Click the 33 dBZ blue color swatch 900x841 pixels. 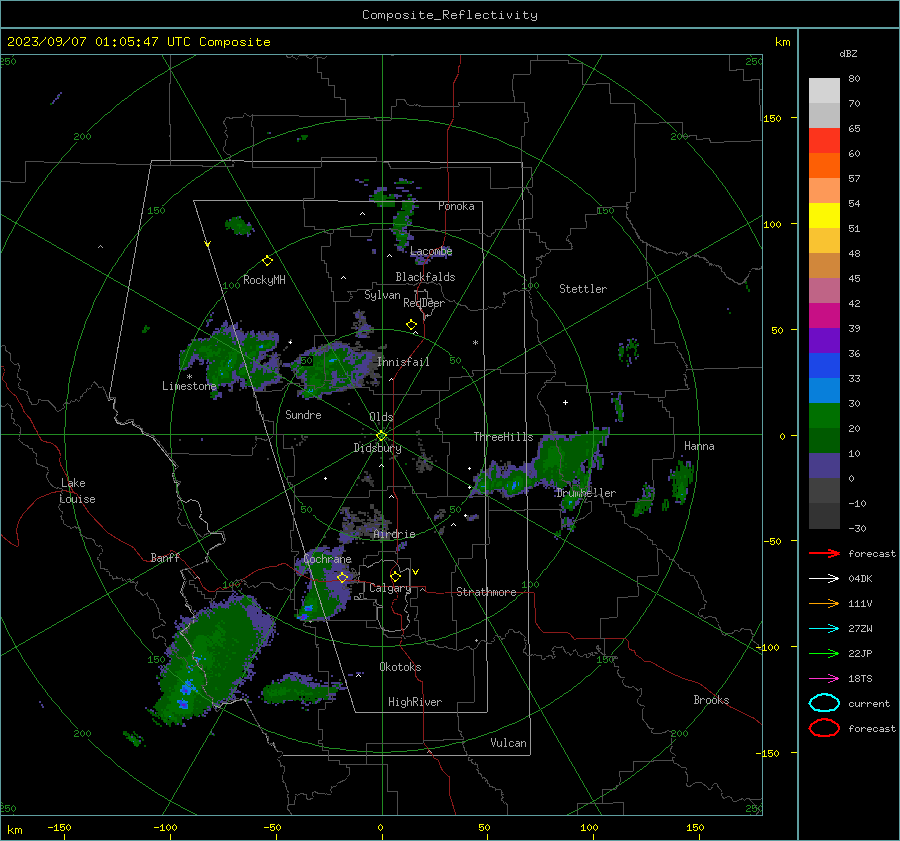pos(824,390)
